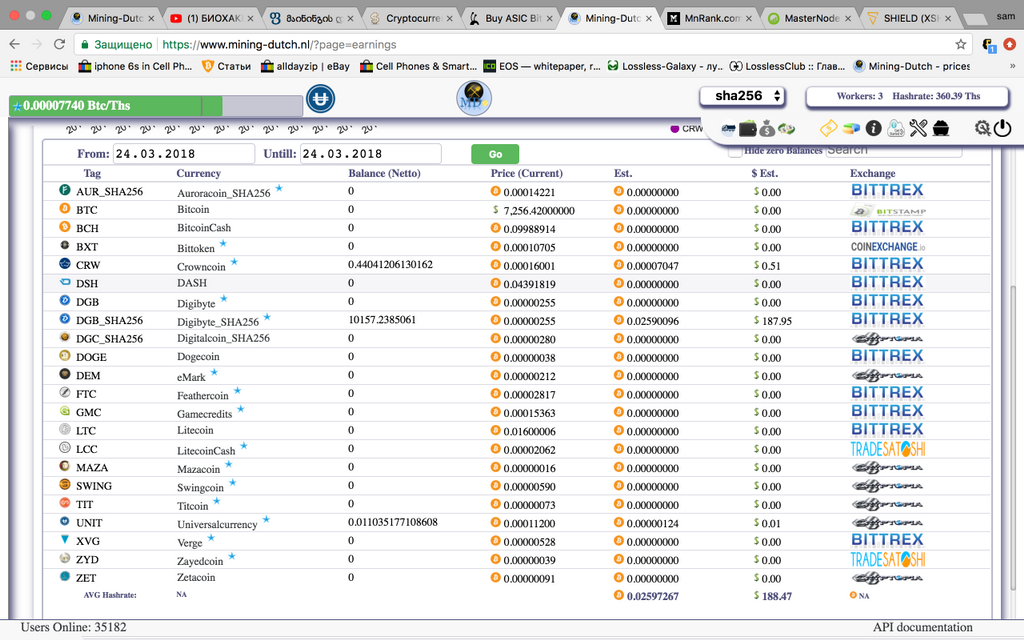Open the API documentation link
The width and height of the screenshot is (1024, 640).
pyautogui.click(x=922, y=627)
